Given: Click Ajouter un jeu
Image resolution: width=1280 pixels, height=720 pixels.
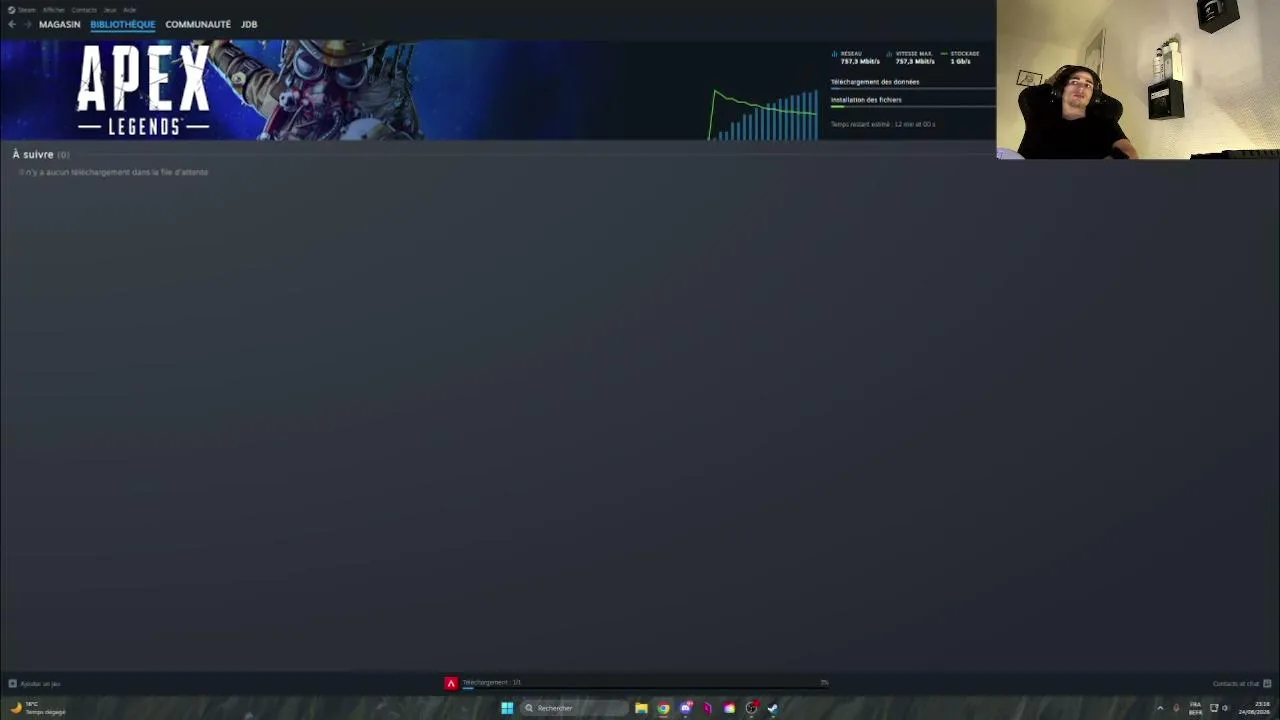Looking at the screenshot, I should (35, 684).
